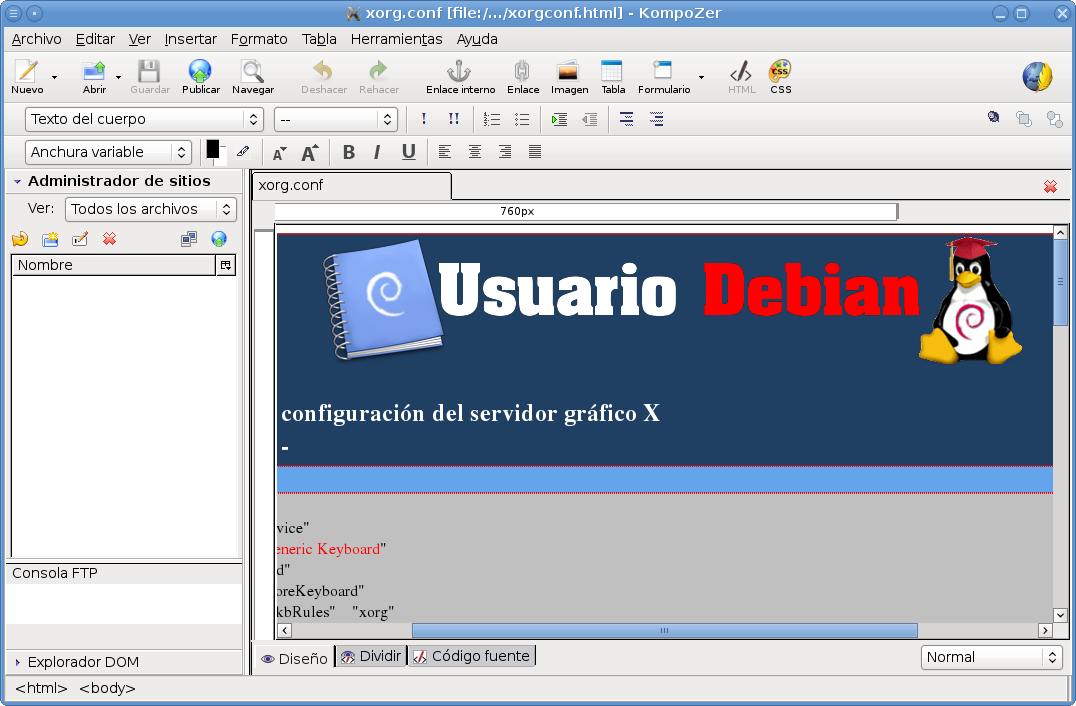The height and width of the screenshot is (706, 1076).
Task: Click the highlighter pen color icon
Action: tap(243, 152)
